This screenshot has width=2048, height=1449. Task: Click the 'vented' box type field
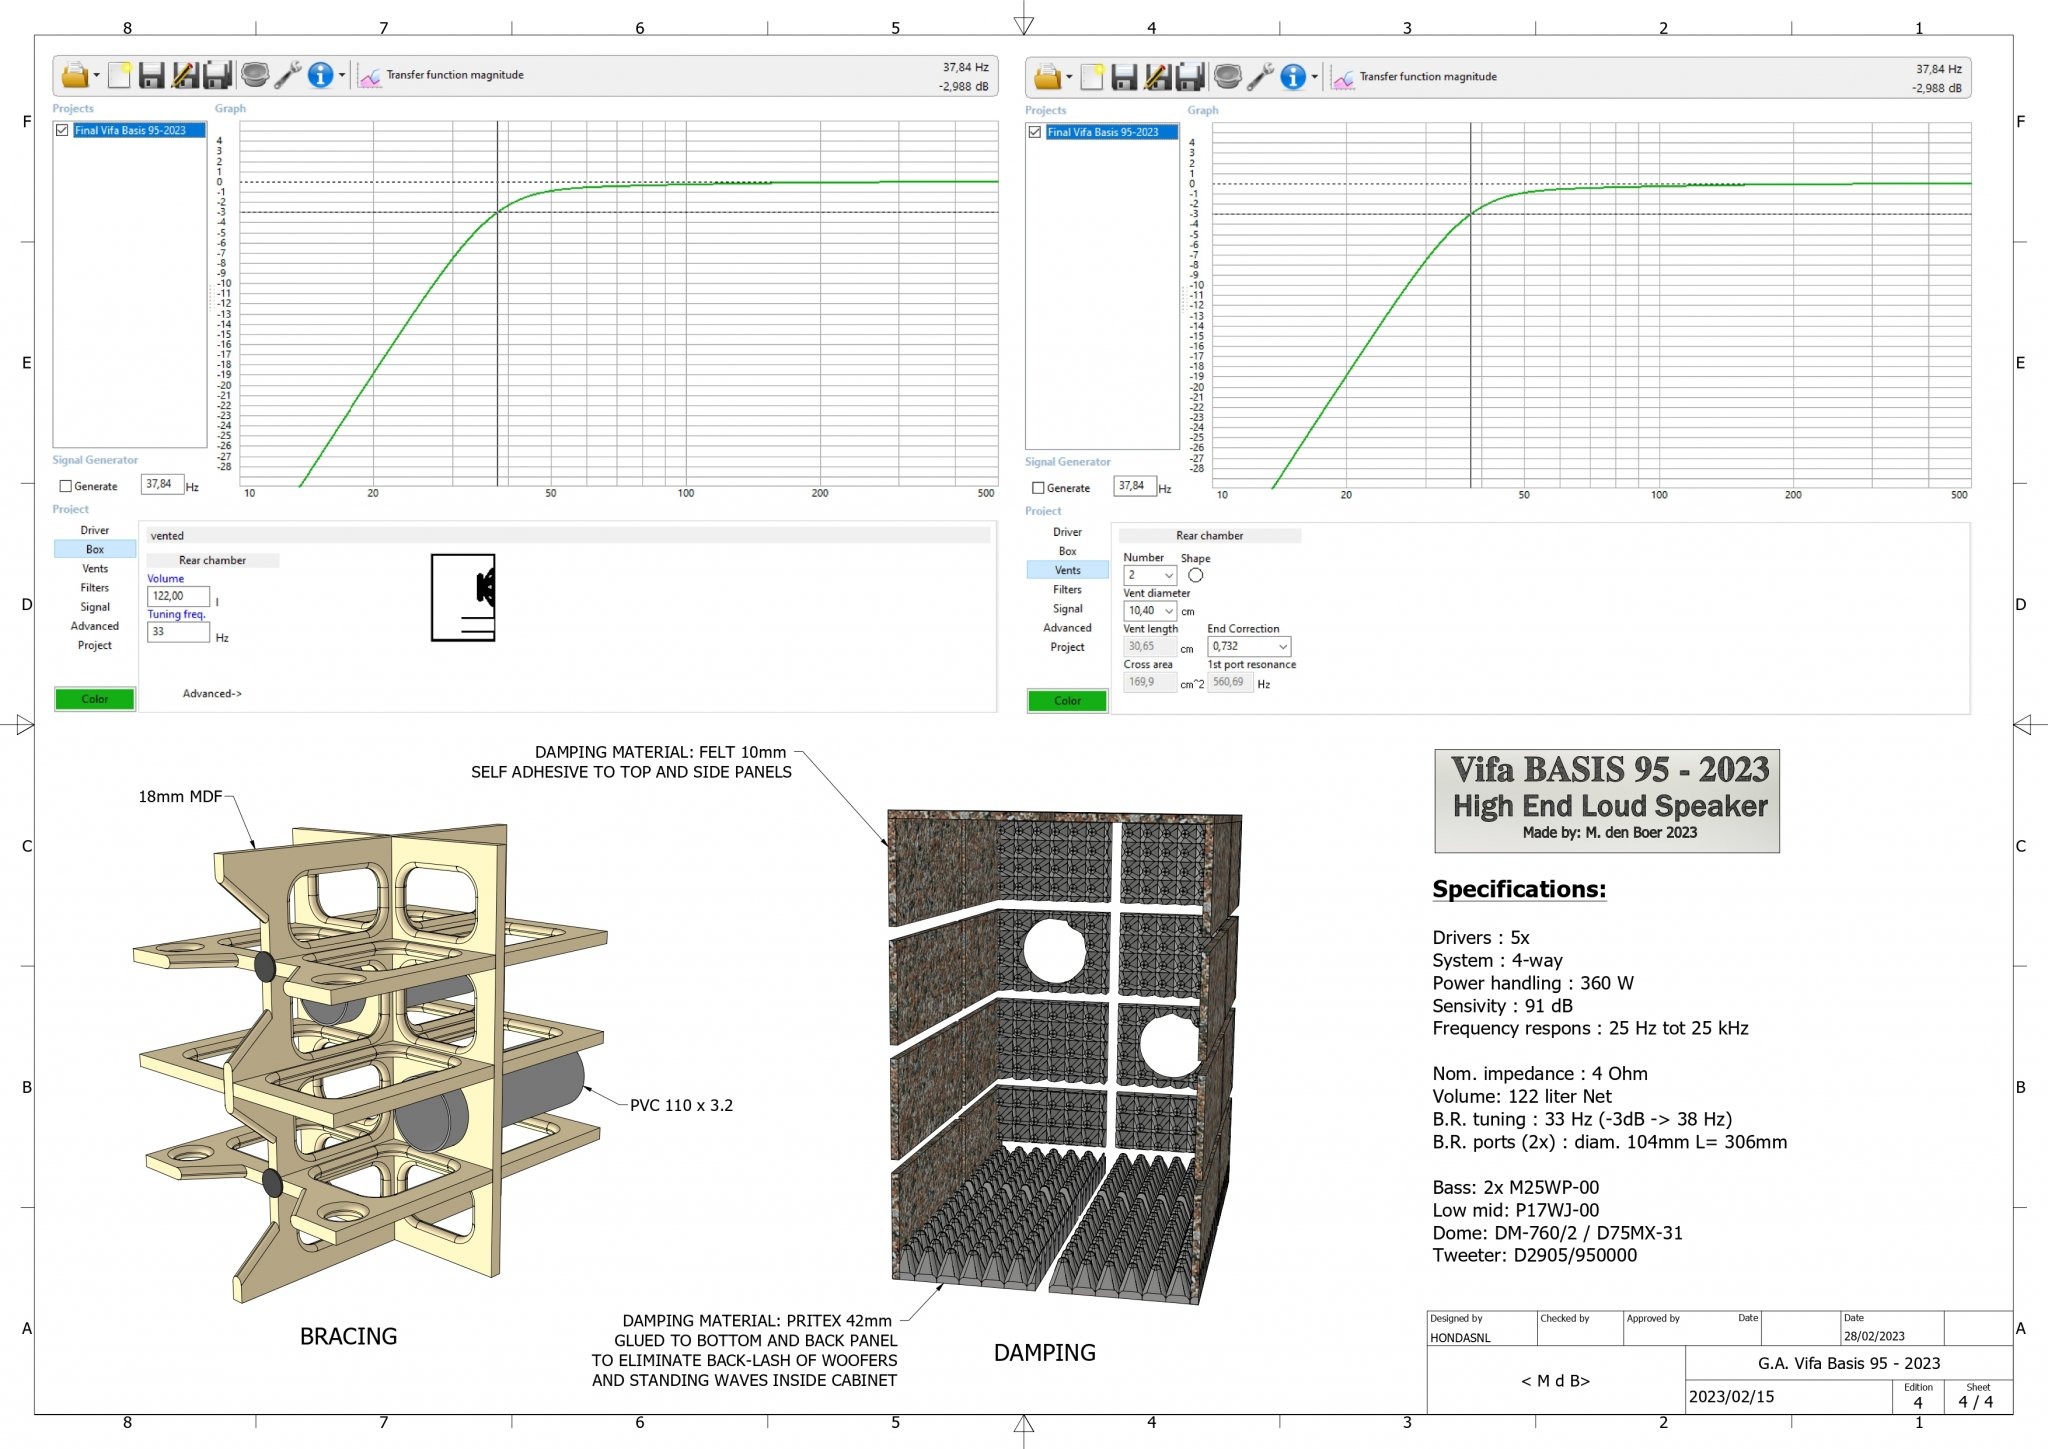click(x=568, y=536)
